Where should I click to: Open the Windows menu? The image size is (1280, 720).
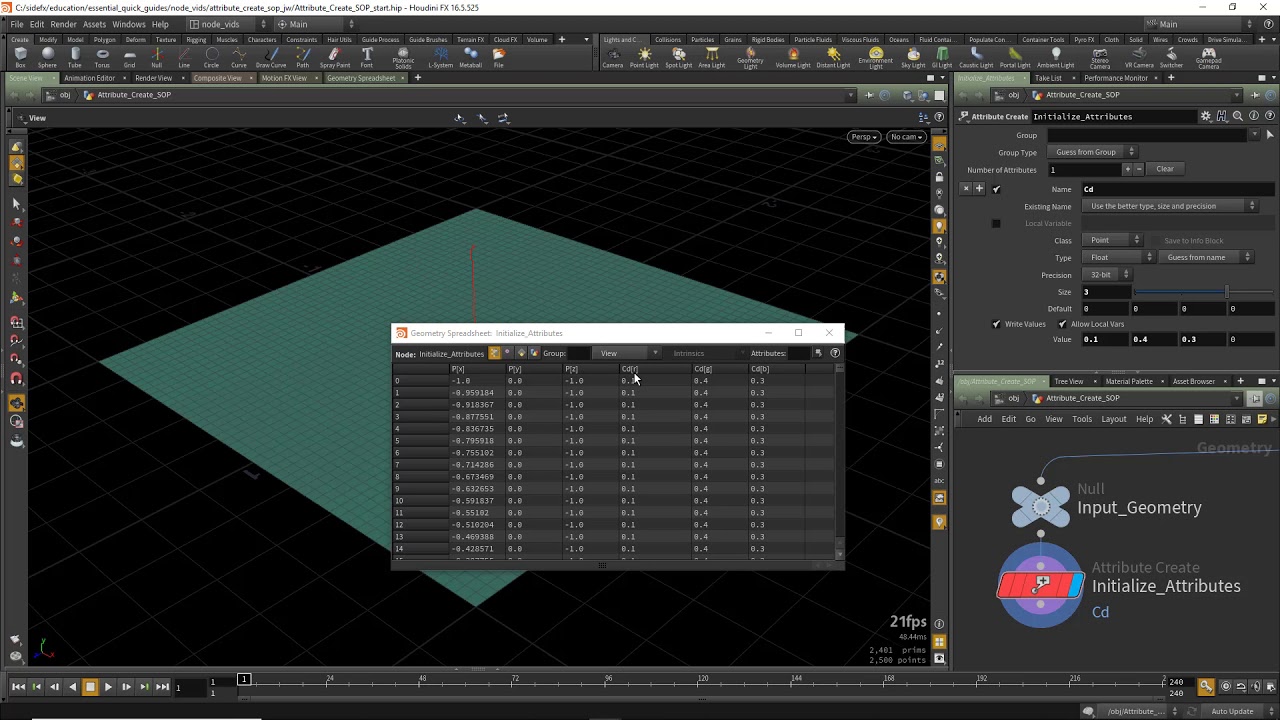(128, 24)
